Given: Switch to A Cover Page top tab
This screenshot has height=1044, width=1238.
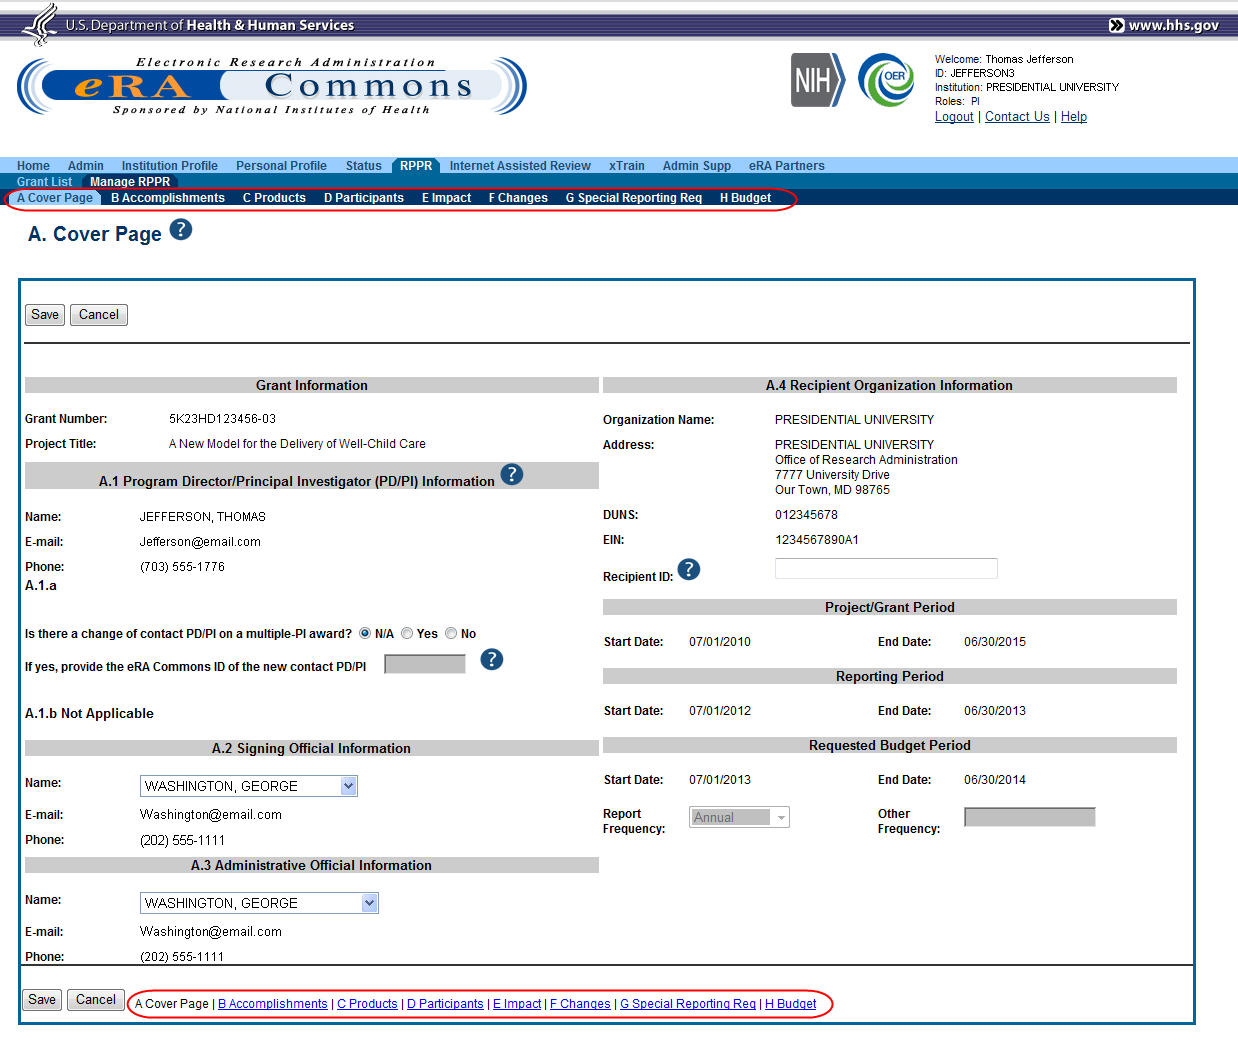Looking at the screenshot, I should (x=55, y=198).
